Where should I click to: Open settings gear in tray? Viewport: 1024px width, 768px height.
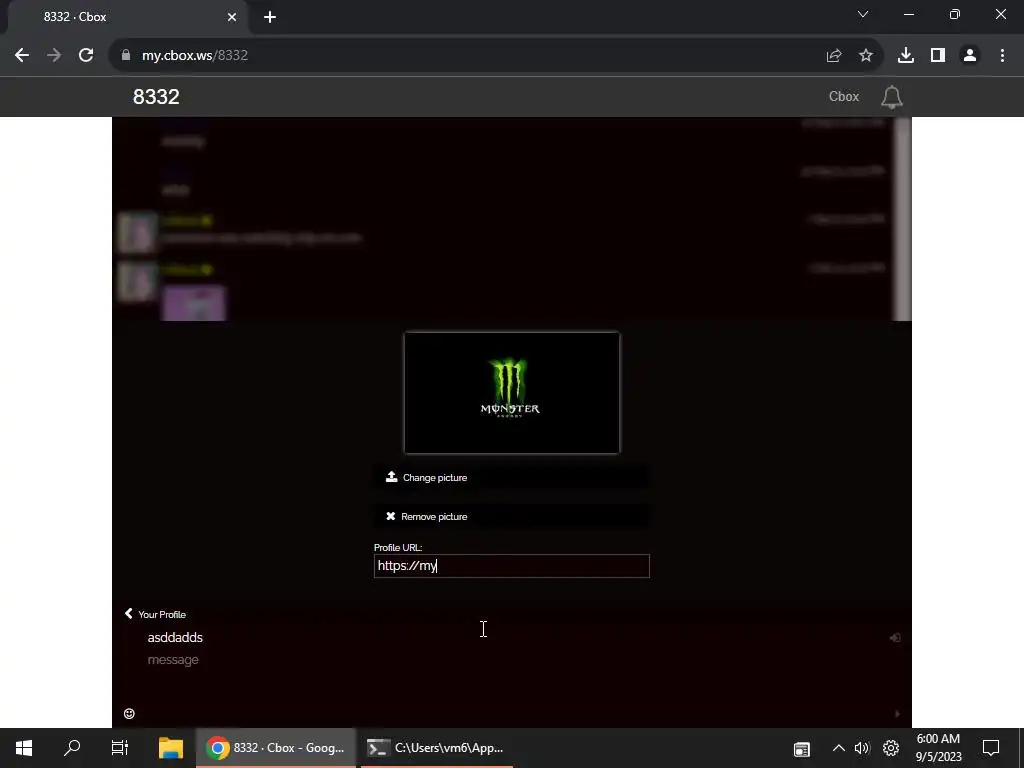tap(891, 748)
